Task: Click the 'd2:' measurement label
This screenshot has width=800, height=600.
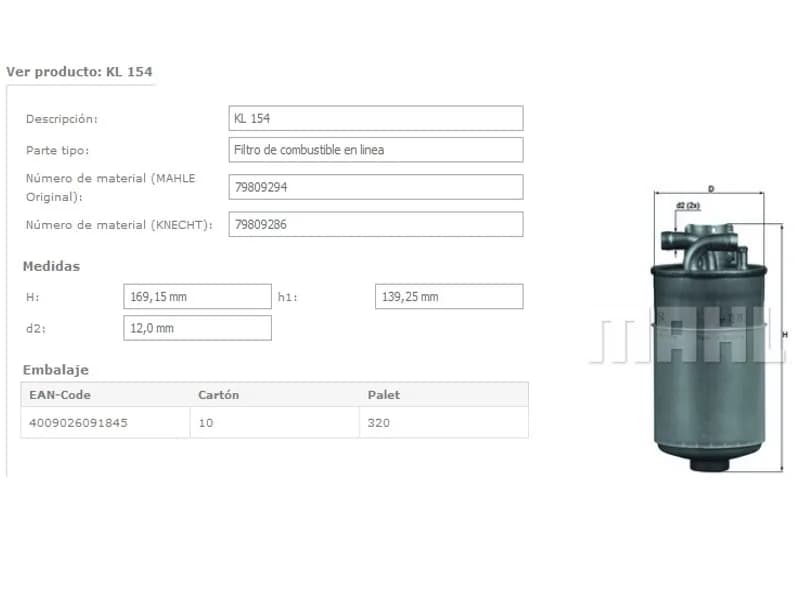Action: coord(36,329)
